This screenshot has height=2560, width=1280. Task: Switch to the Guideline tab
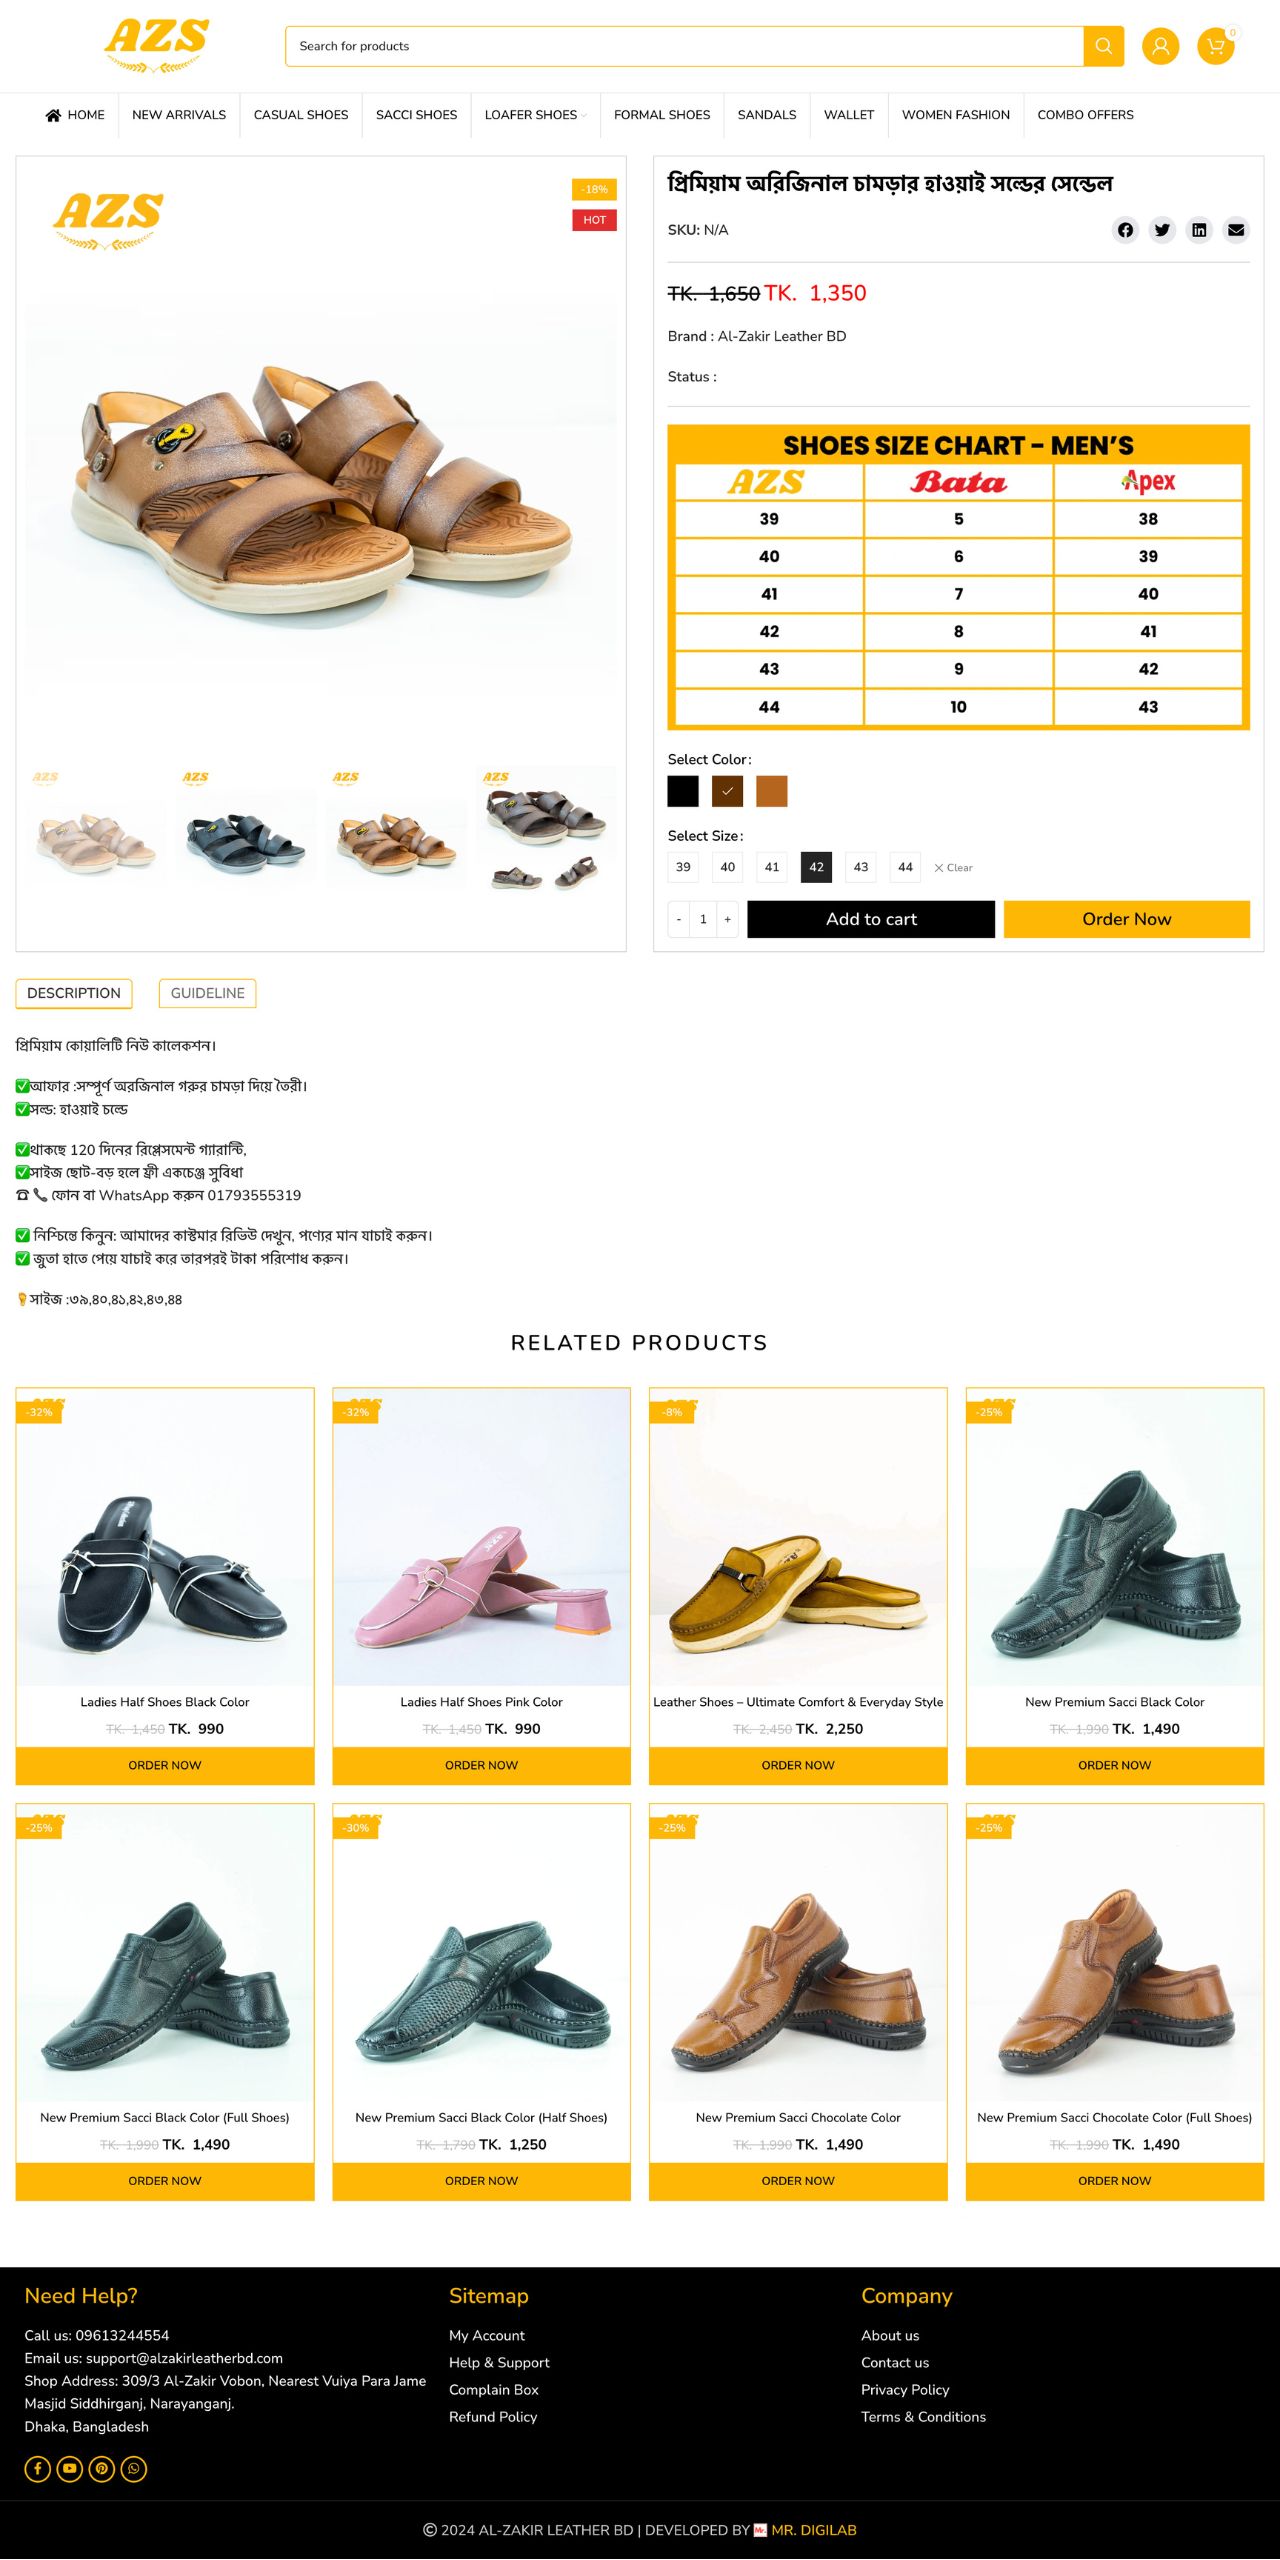(x=207, y=993)
